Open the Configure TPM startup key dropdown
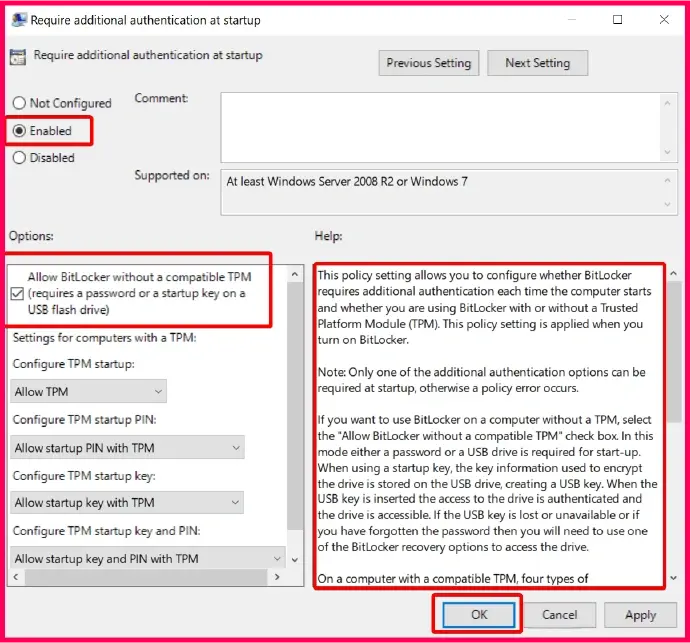Screen dimensions: 691x643 pos(127,503)
